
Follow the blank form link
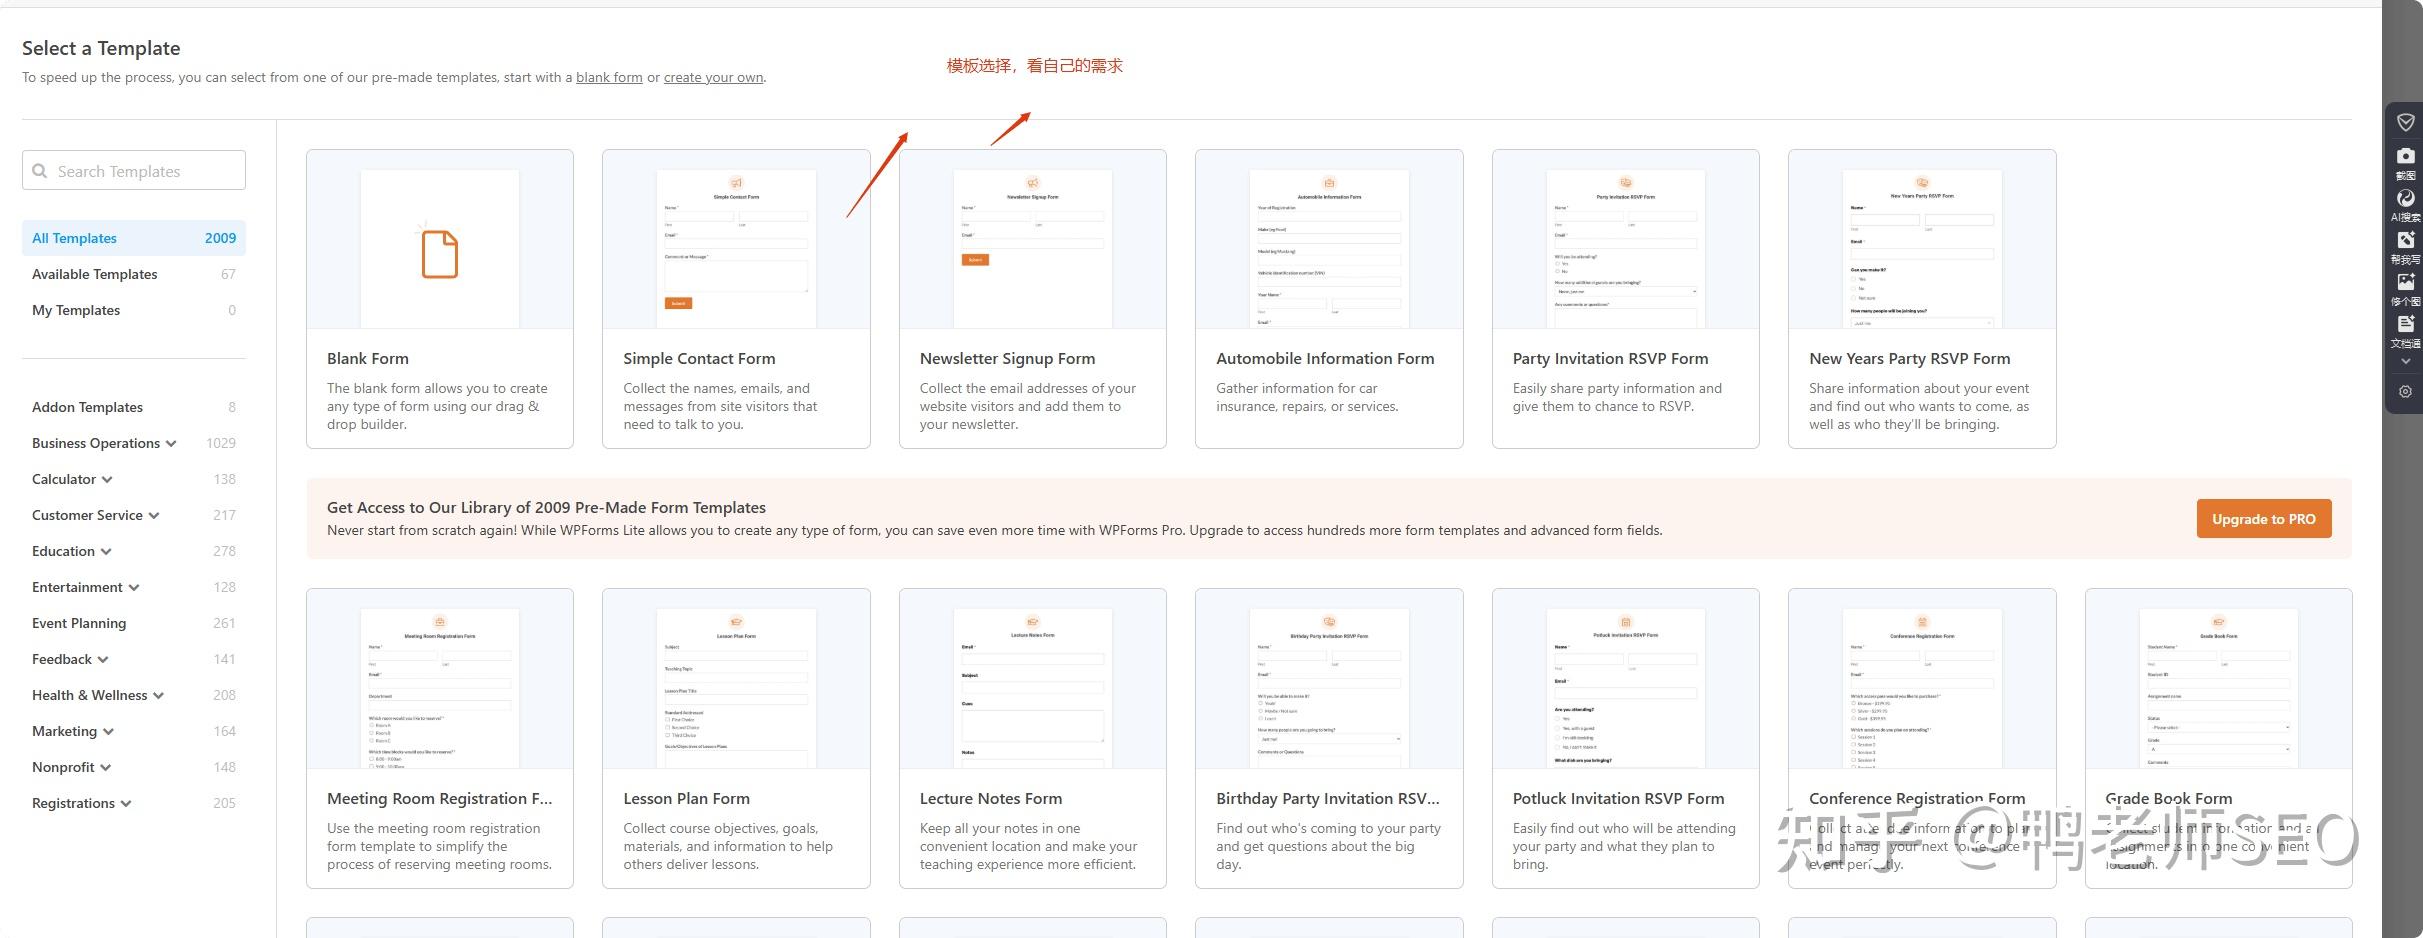click(609, 77)
